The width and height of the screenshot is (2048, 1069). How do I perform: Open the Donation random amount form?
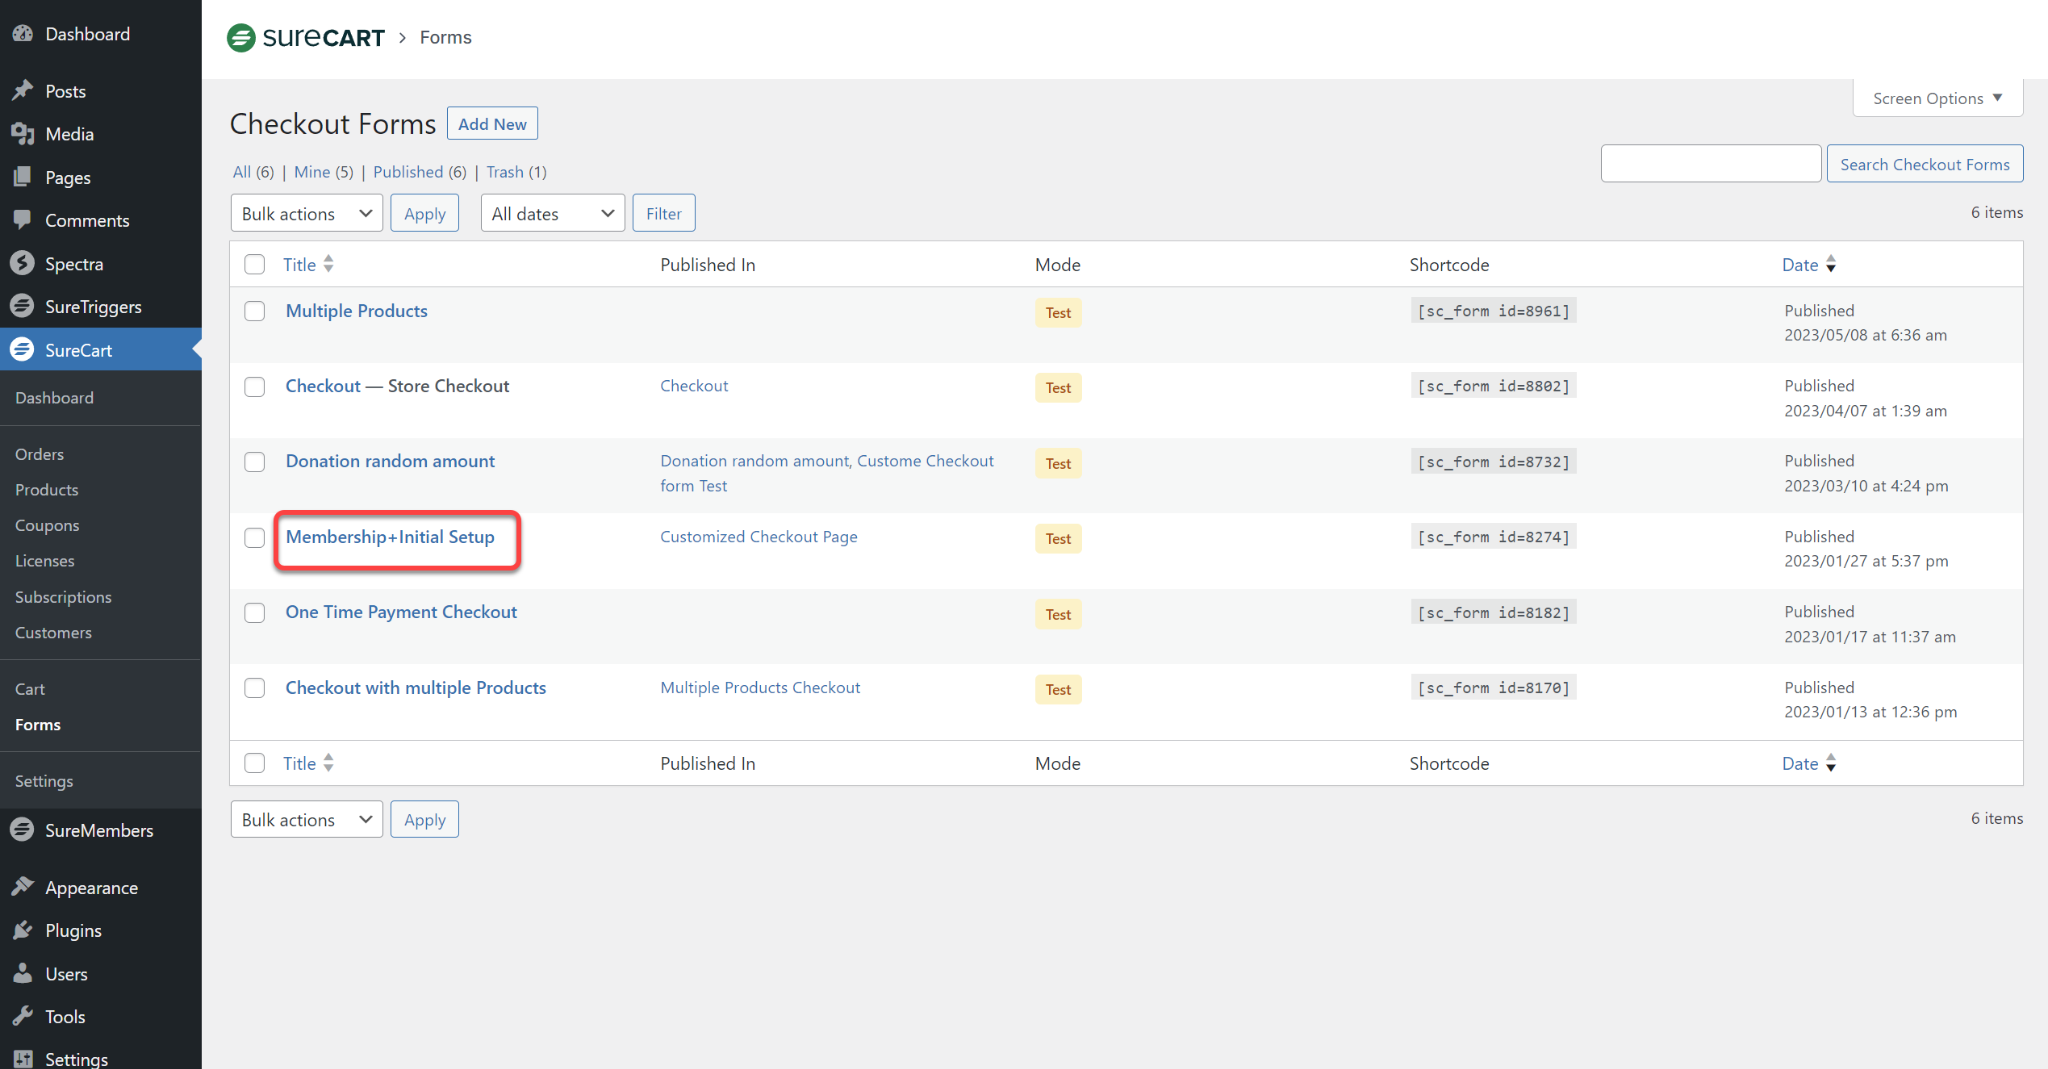coord(390,461)
